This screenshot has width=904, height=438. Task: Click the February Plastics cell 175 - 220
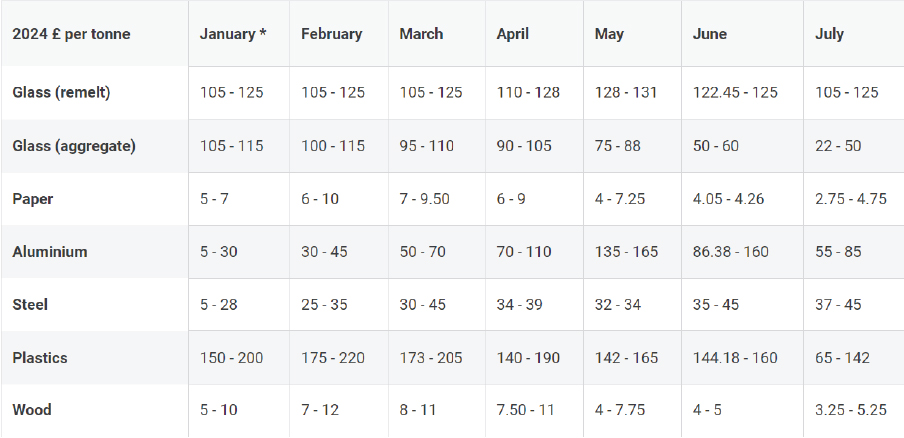pos(333,358)
